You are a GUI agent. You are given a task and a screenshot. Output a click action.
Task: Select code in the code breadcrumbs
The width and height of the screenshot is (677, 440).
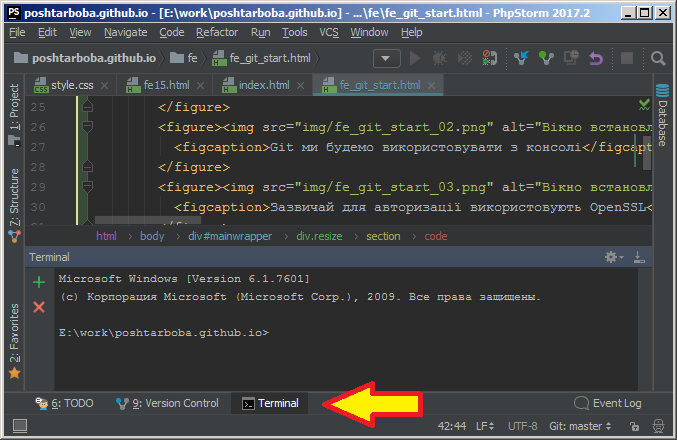436,236
